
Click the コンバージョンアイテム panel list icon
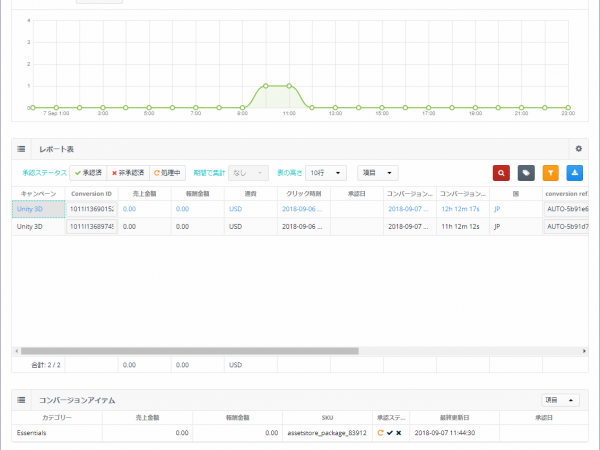coord(21,400)
